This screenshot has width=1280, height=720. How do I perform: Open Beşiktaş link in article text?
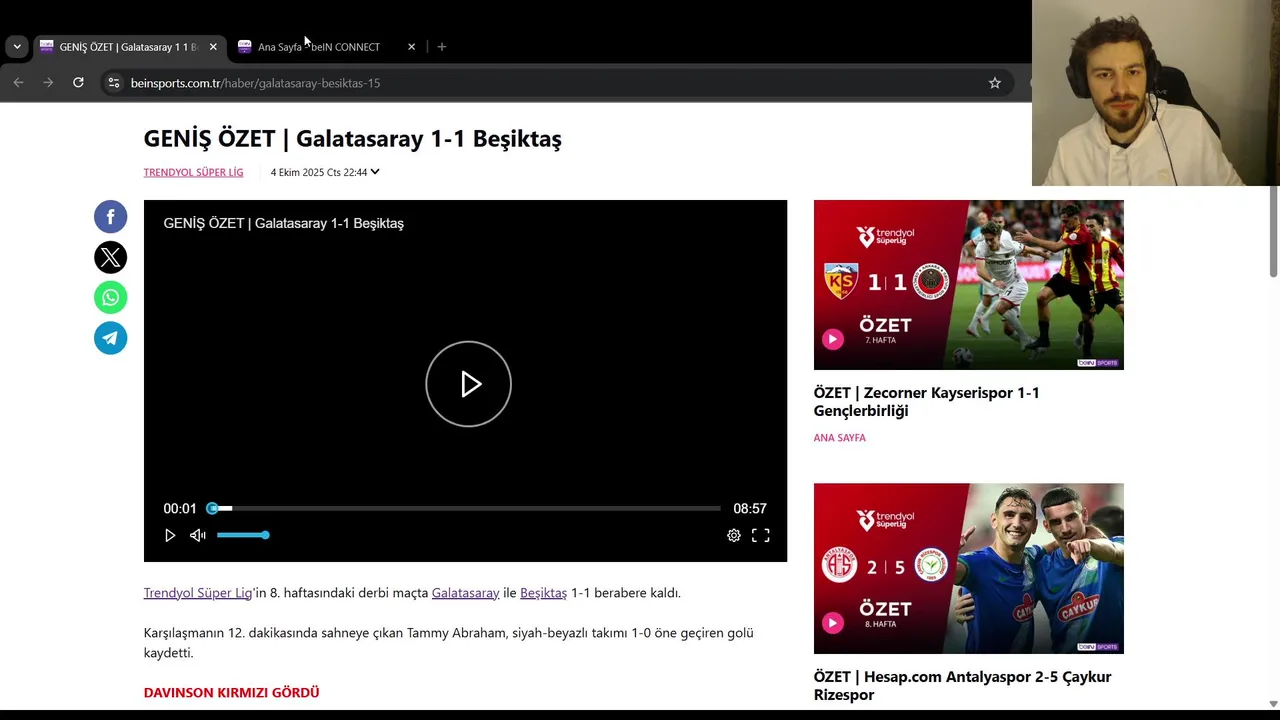click(543, 593)
